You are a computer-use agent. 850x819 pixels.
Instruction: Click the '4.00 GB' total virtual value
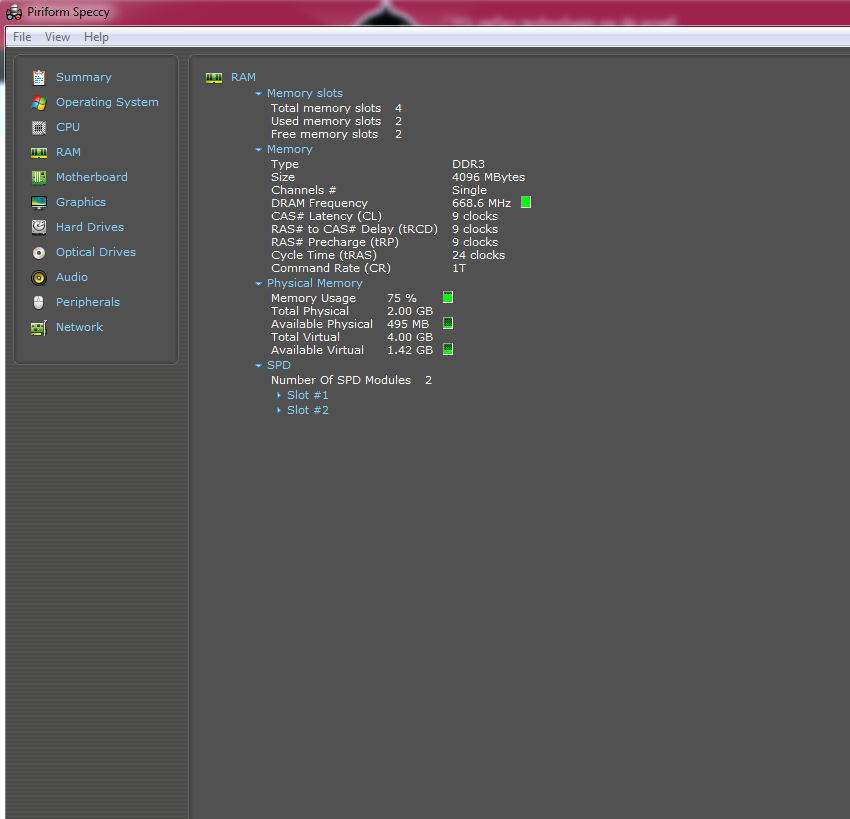click(410, 337)
